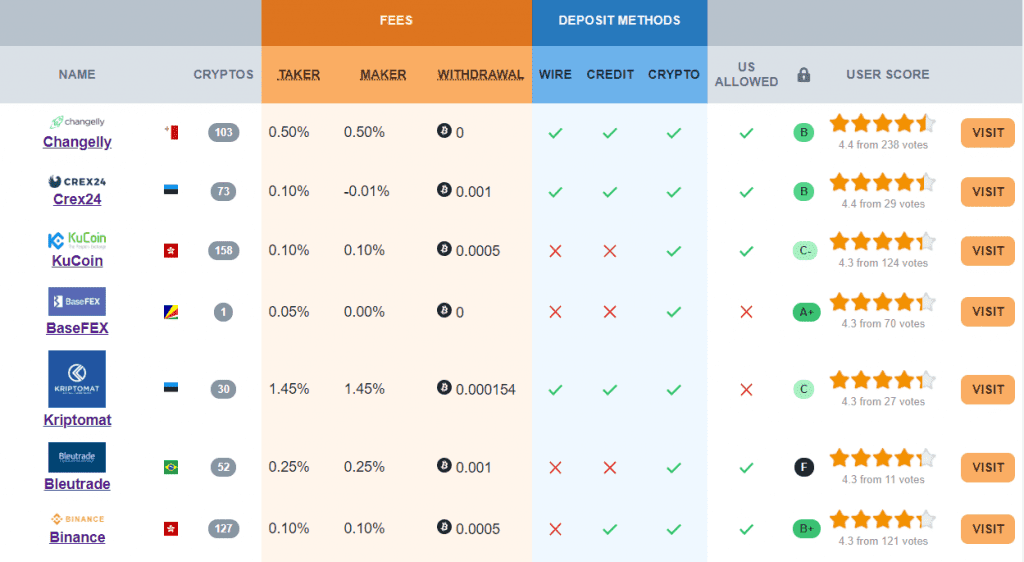Click the lock security column icon
This screenshot has height=562, width=1024.
[x=803, y=75]
